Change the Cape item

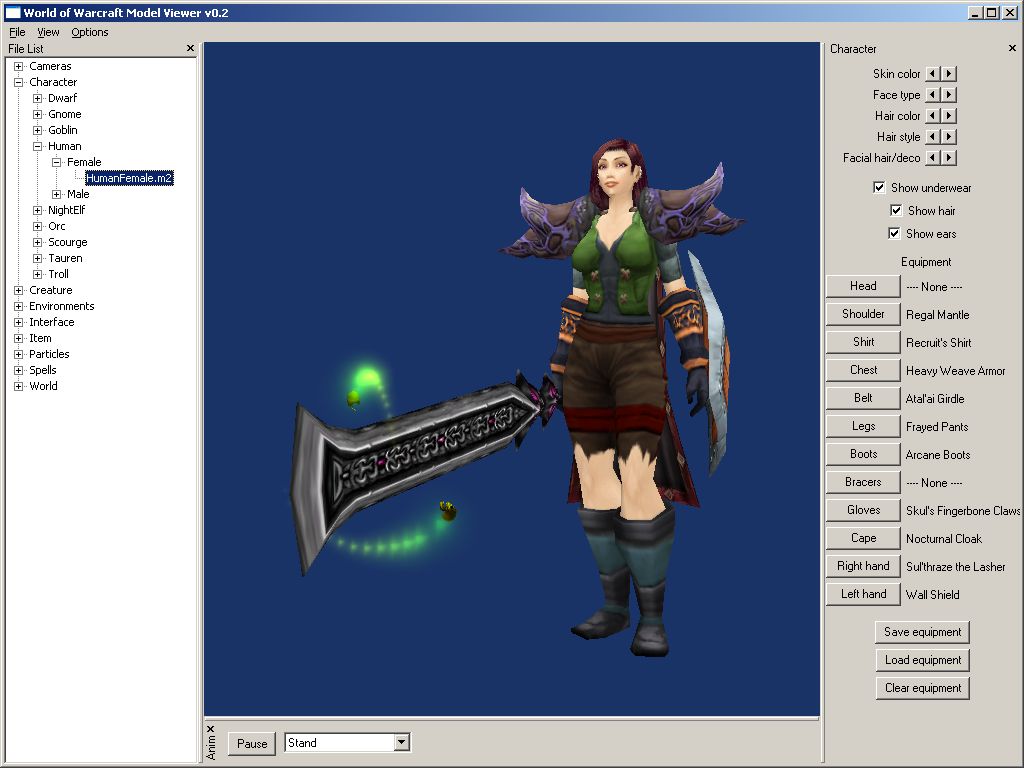(x=863, y=539)
